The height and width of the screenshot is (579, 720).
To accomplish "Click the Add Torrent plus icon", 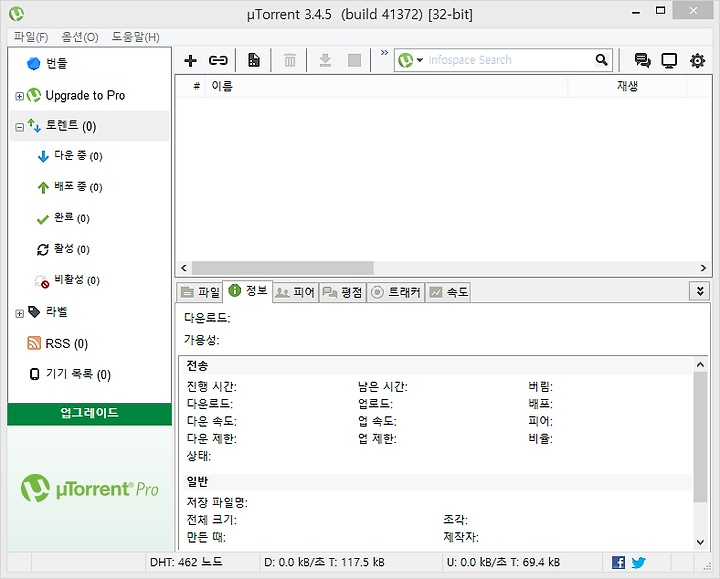I will (x=190, y=60).
